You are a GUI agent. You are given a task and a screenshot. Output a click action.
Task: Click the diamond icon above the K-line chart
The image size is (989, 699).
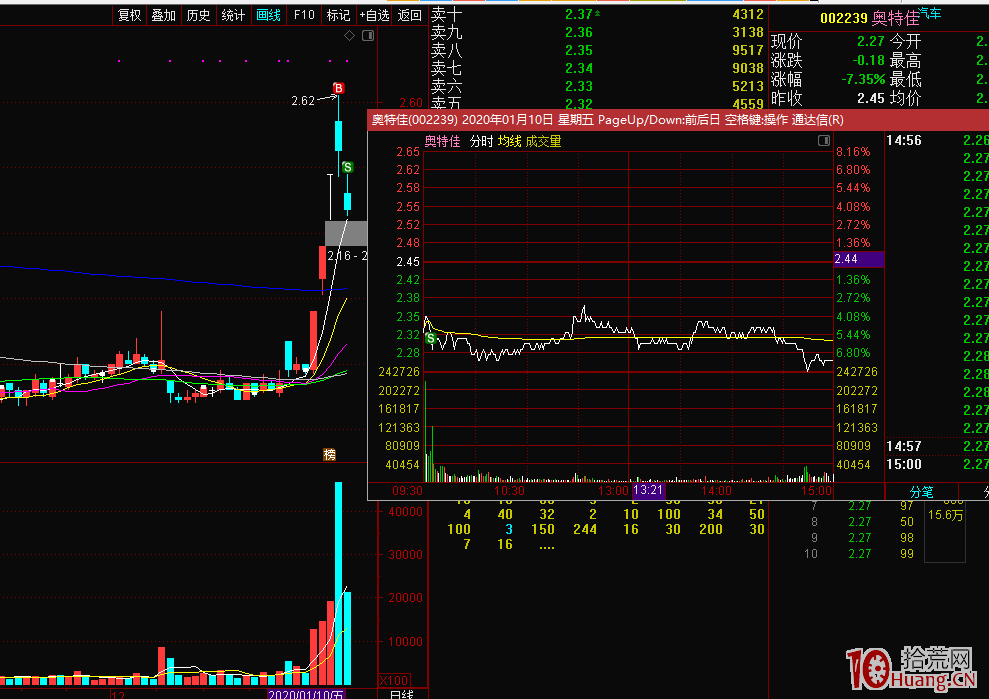point(349,36)
